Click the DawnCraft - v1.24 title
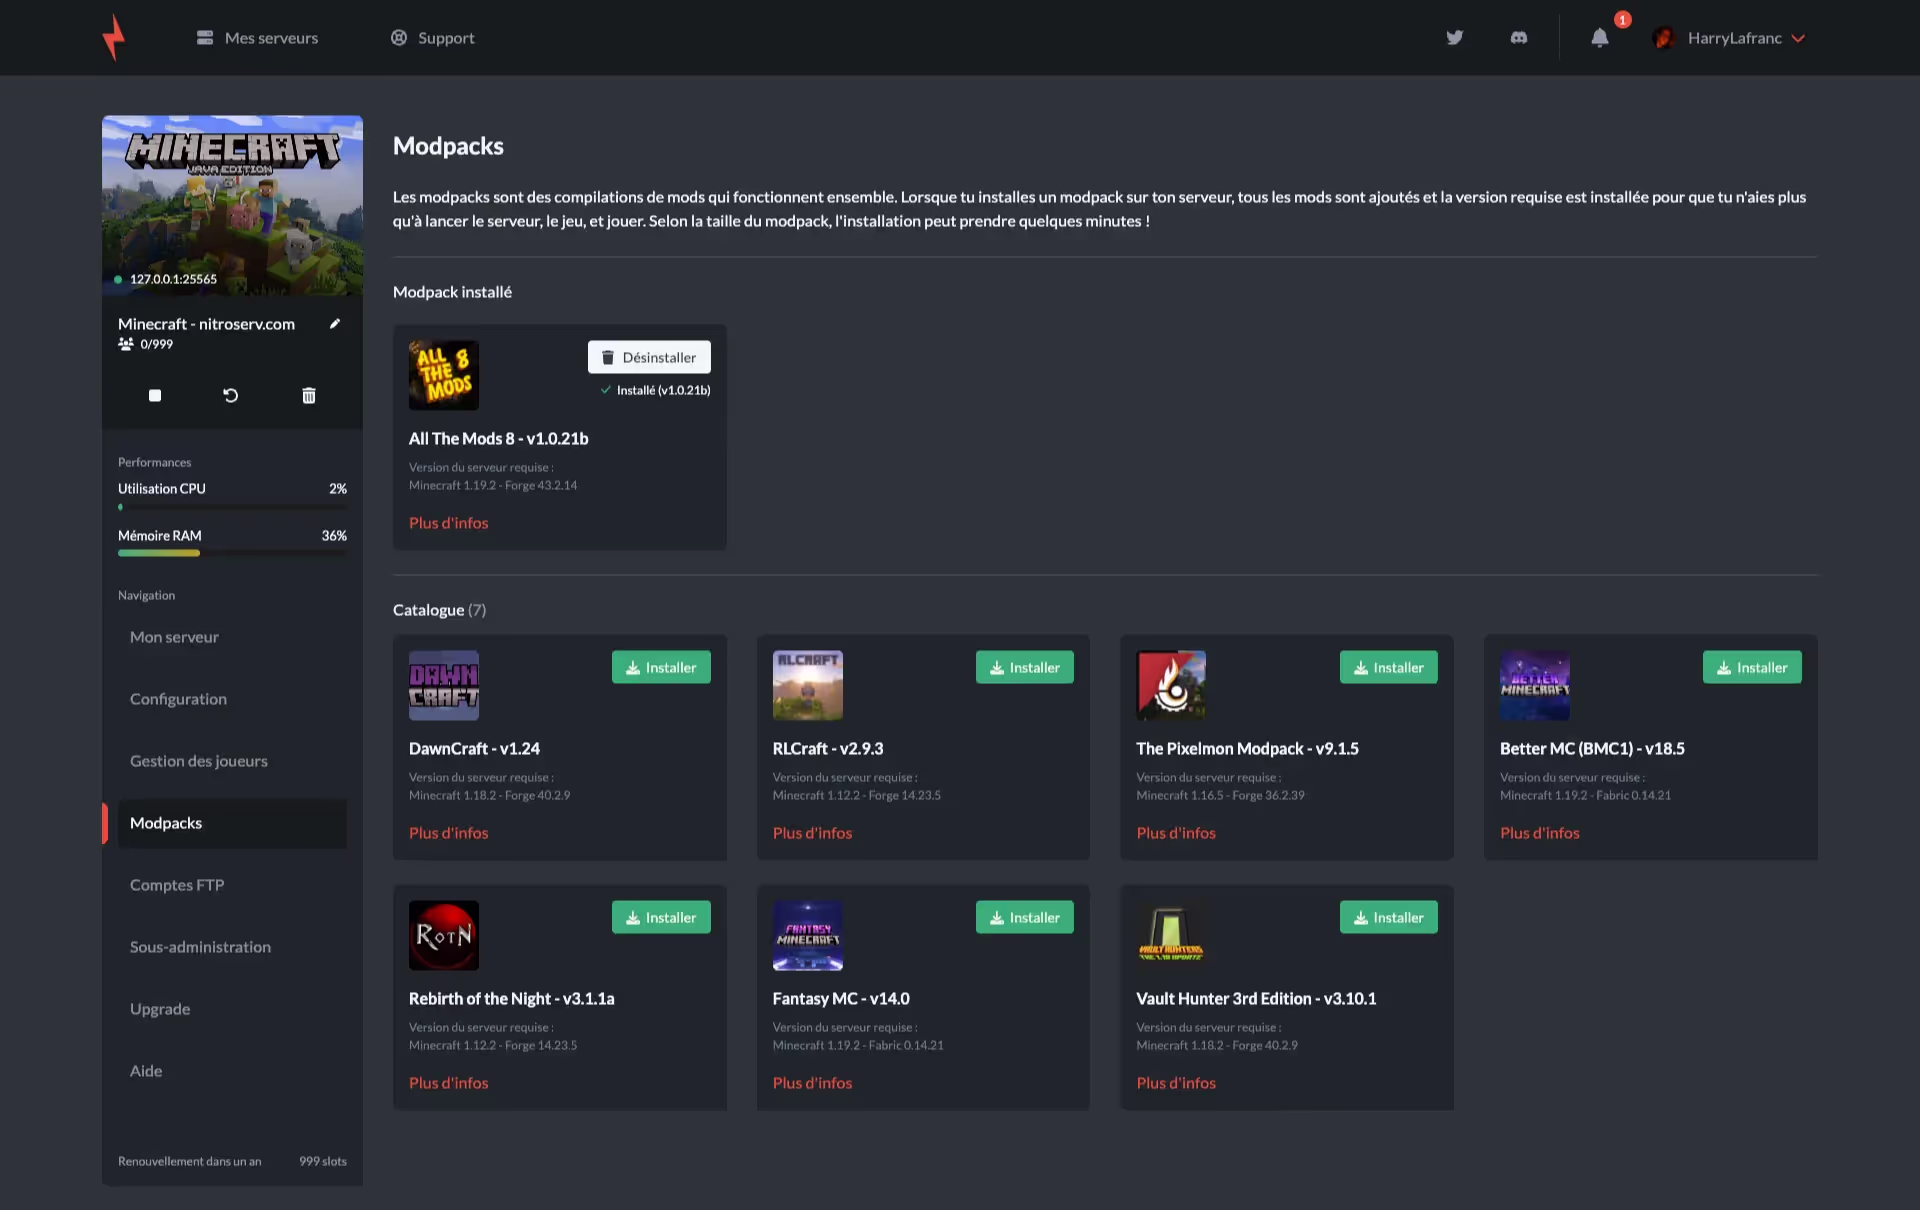 click(474, 749)
